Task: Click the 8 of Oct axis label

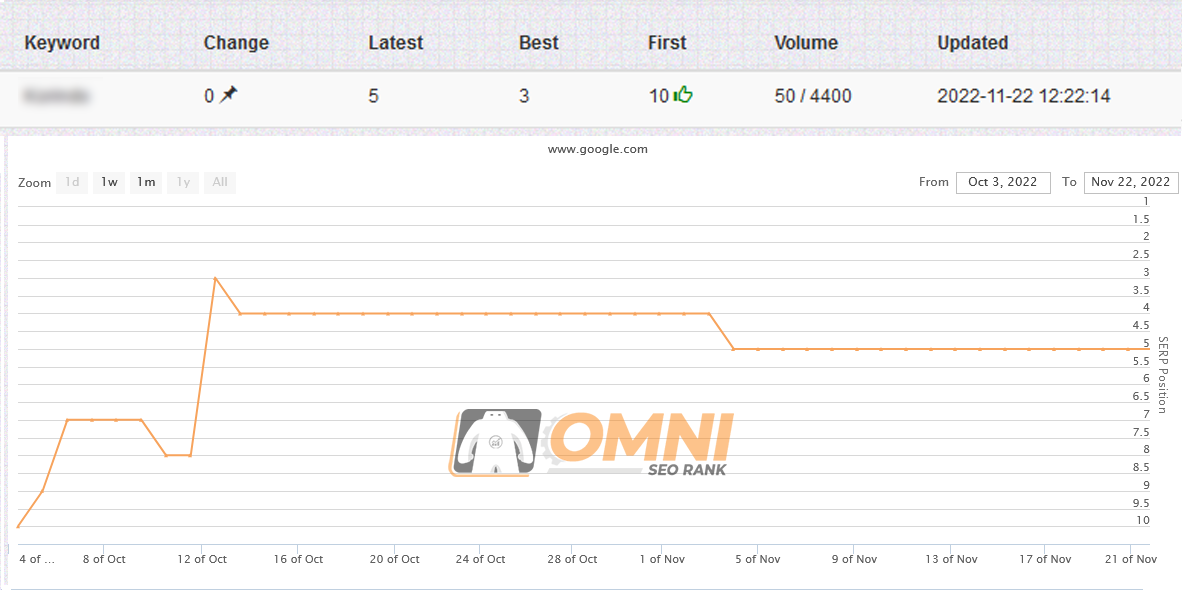Action: [103, 559]
